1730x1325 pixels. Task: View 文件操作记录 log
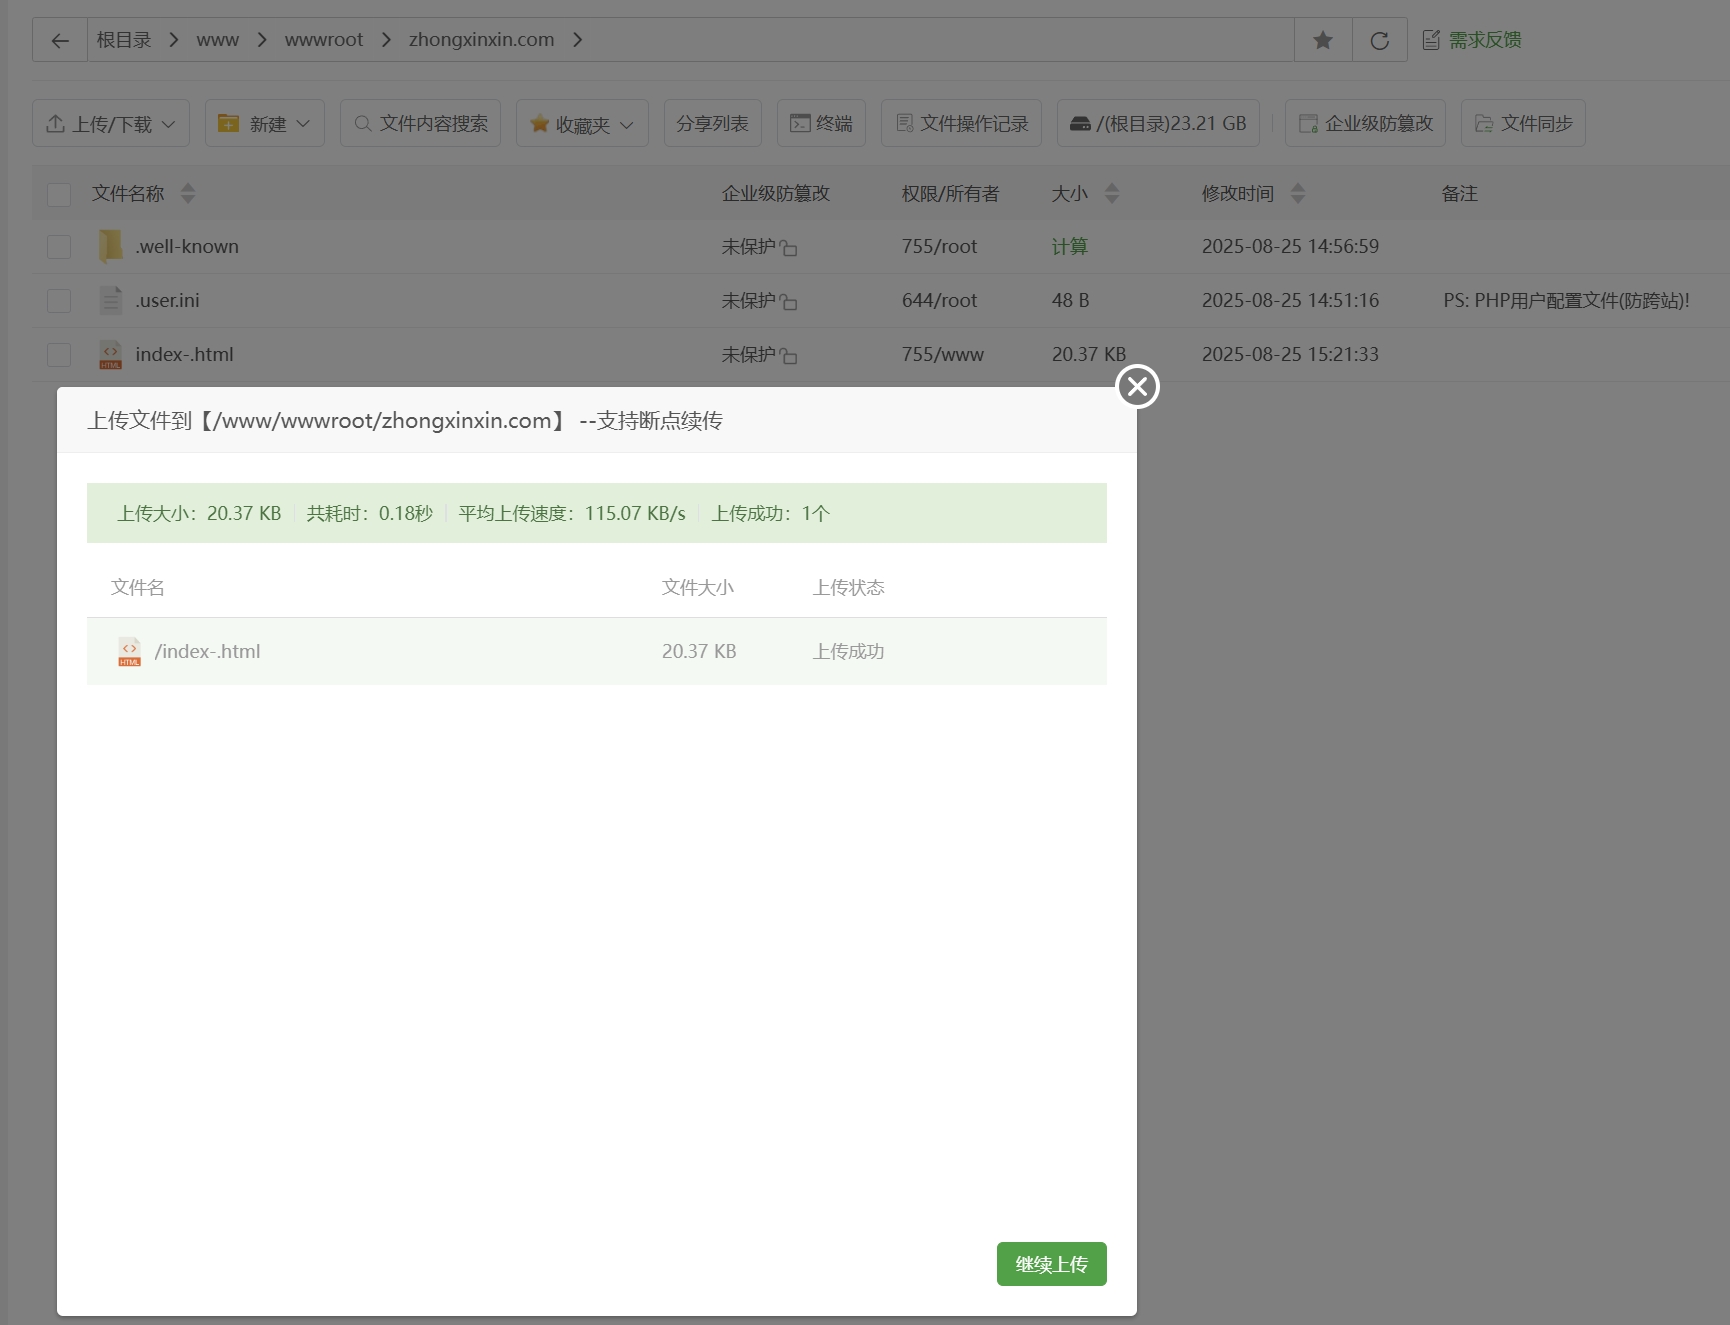(x=961, y=123)
